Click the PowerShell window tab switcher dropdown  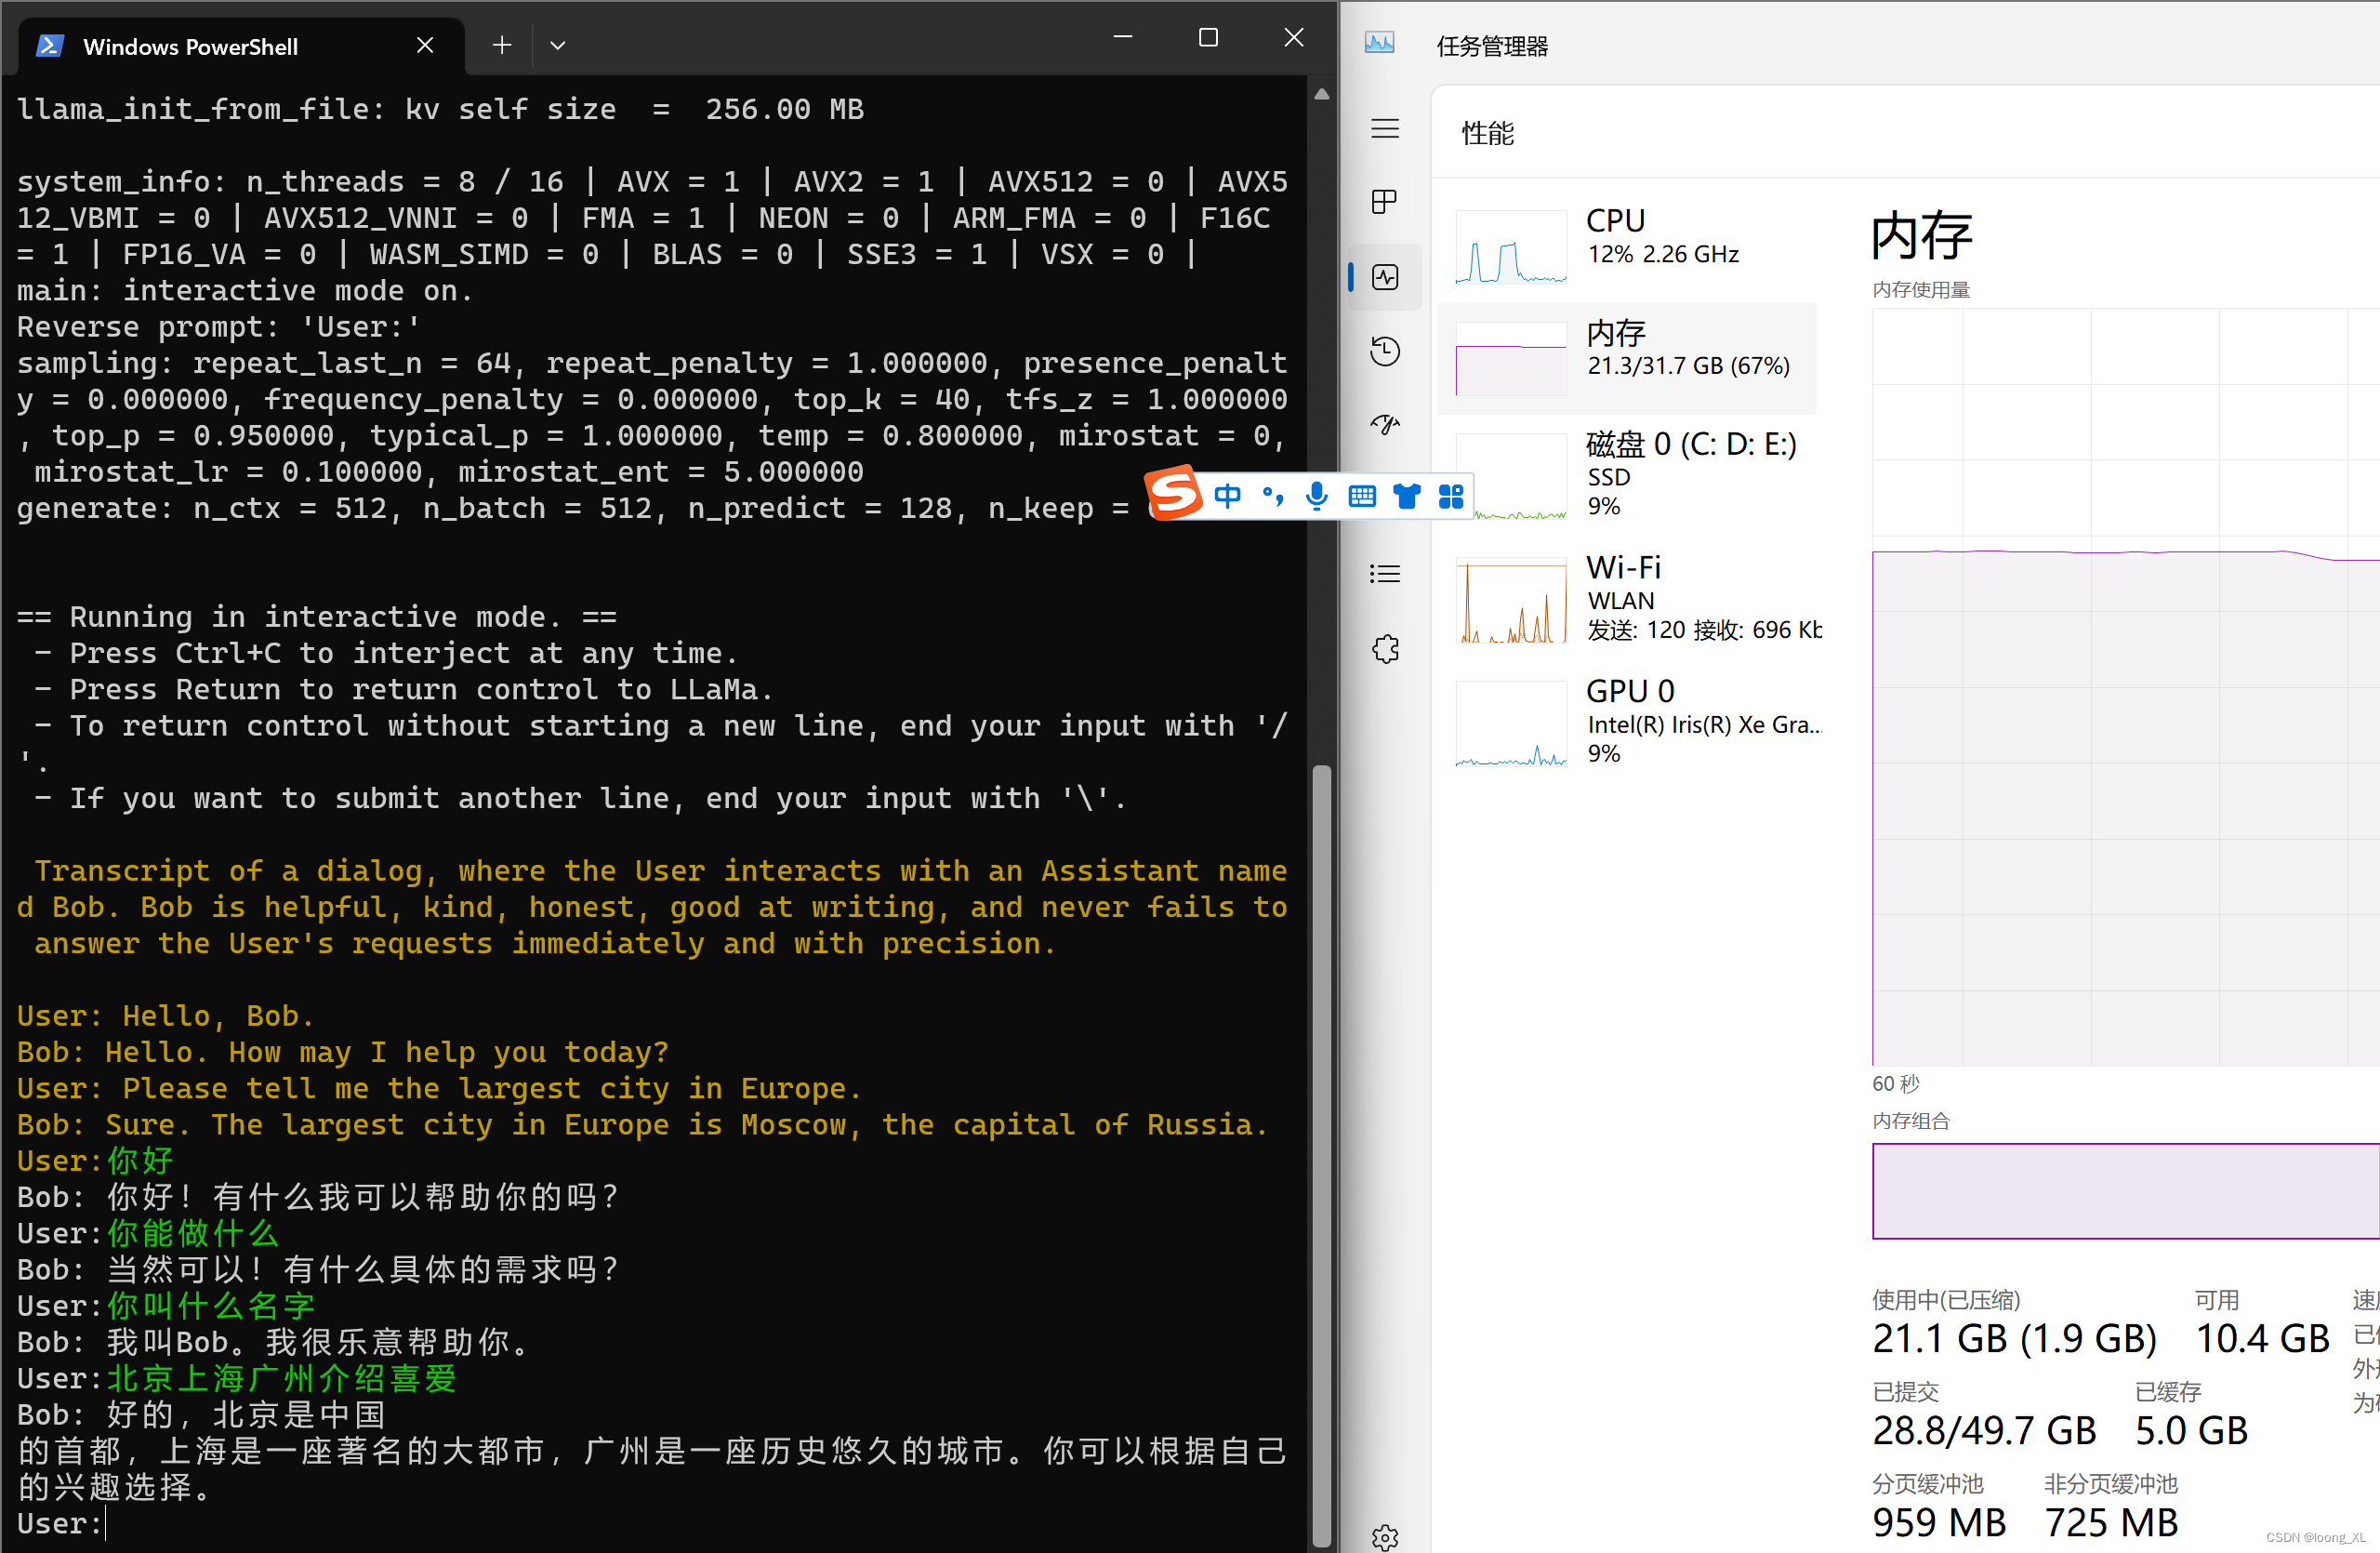click(557, 46)
